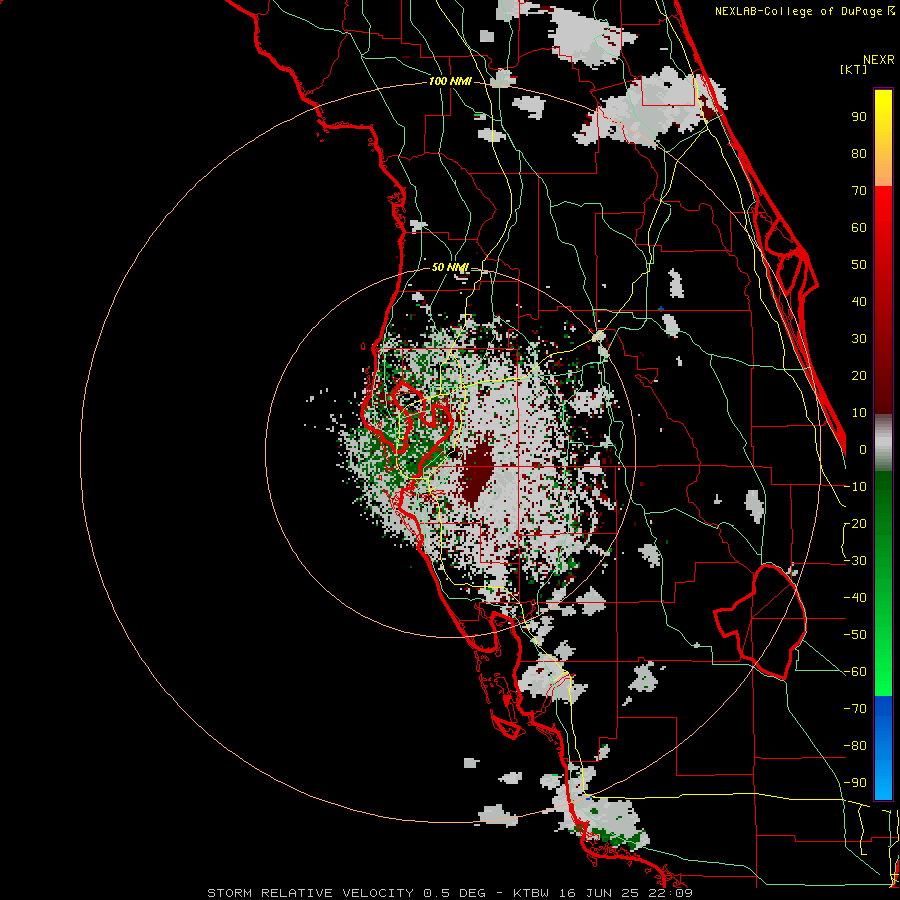
Task: Click the -80 value on velocity scale
Action: coord(855,746)
